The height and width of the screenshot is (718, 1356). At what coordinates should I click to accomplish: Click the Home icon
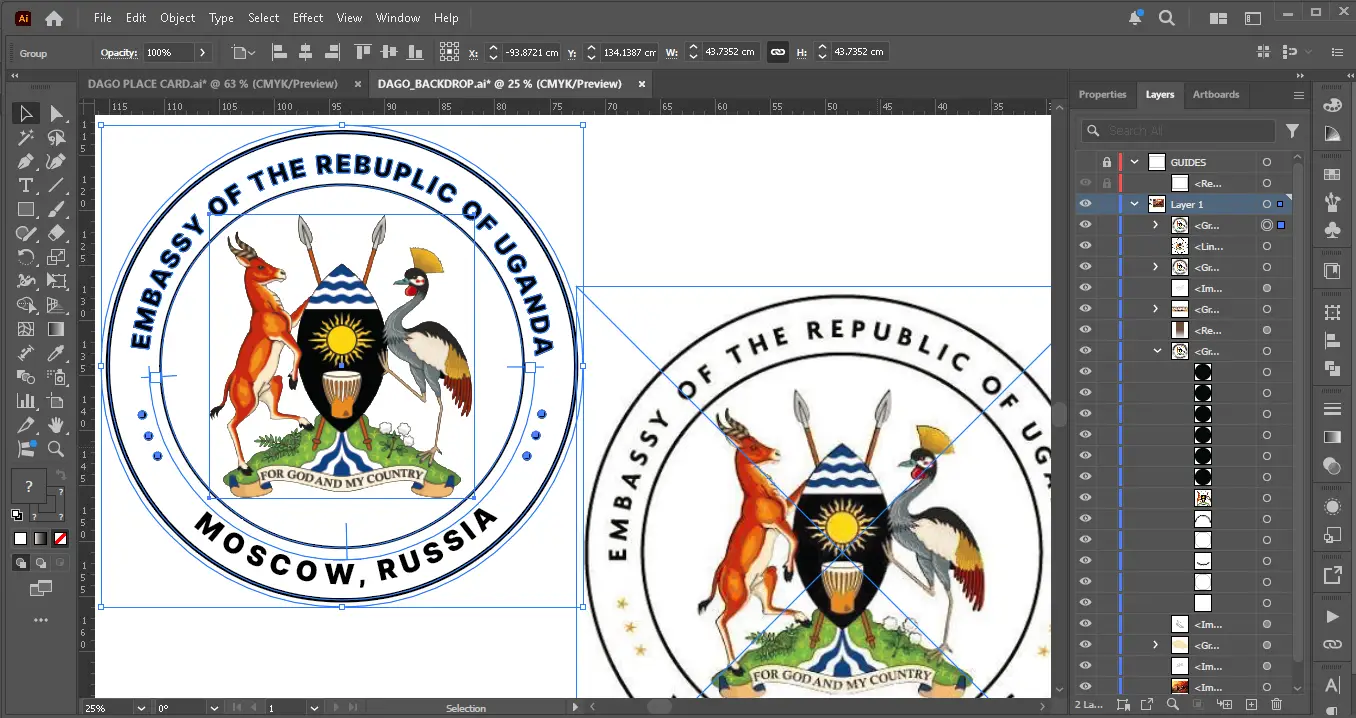(54, 18)
